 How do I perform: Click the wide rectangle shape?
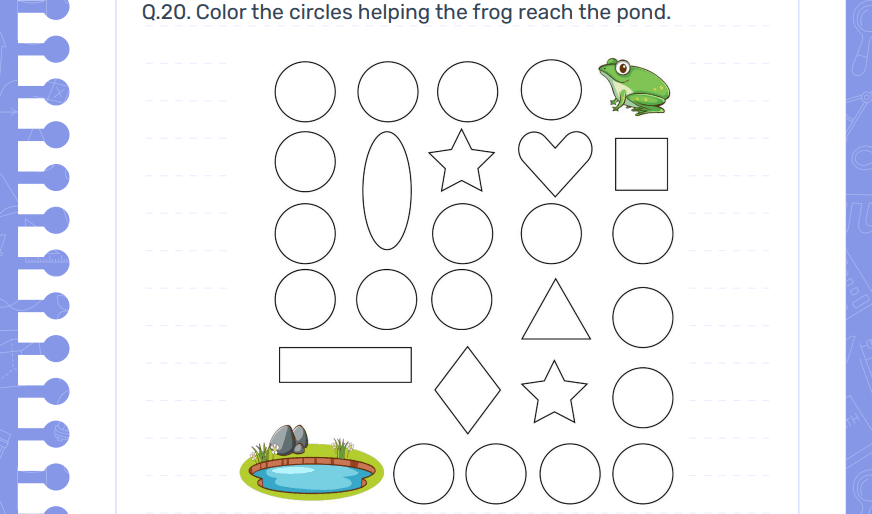pyautogui.click(x=345, y=364)
